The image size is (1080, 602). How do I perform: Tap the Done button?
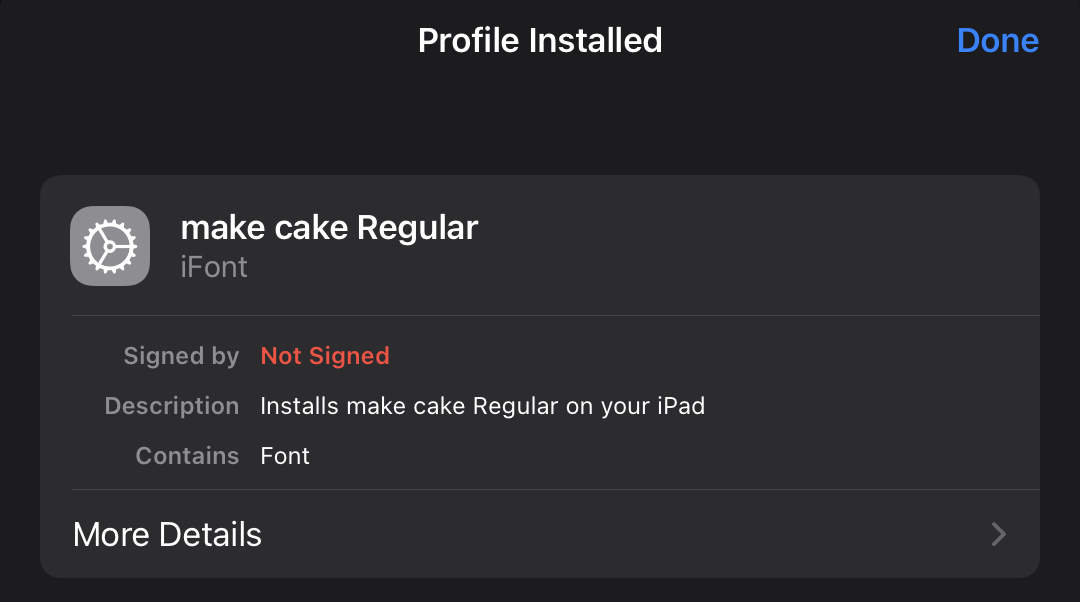(x=997, y=41)
